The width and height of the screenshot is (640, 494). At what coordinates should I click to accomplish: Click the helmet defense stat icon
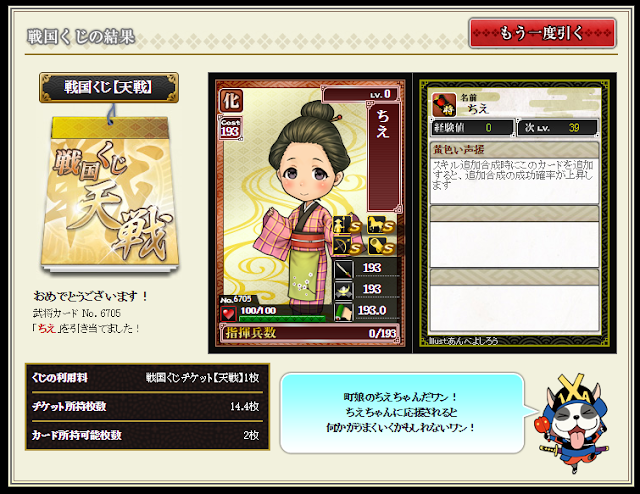click(x=343, y=290)
